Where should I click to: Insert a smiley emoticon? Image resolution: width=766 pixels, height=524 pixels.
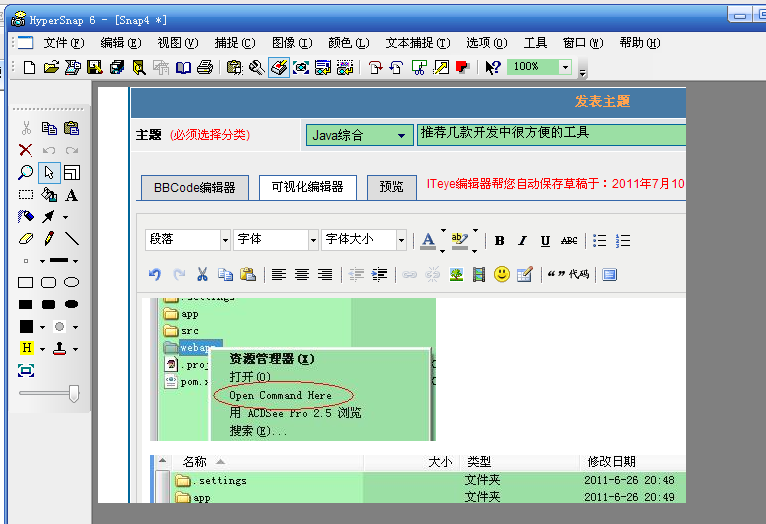click(x=502, y=274)
